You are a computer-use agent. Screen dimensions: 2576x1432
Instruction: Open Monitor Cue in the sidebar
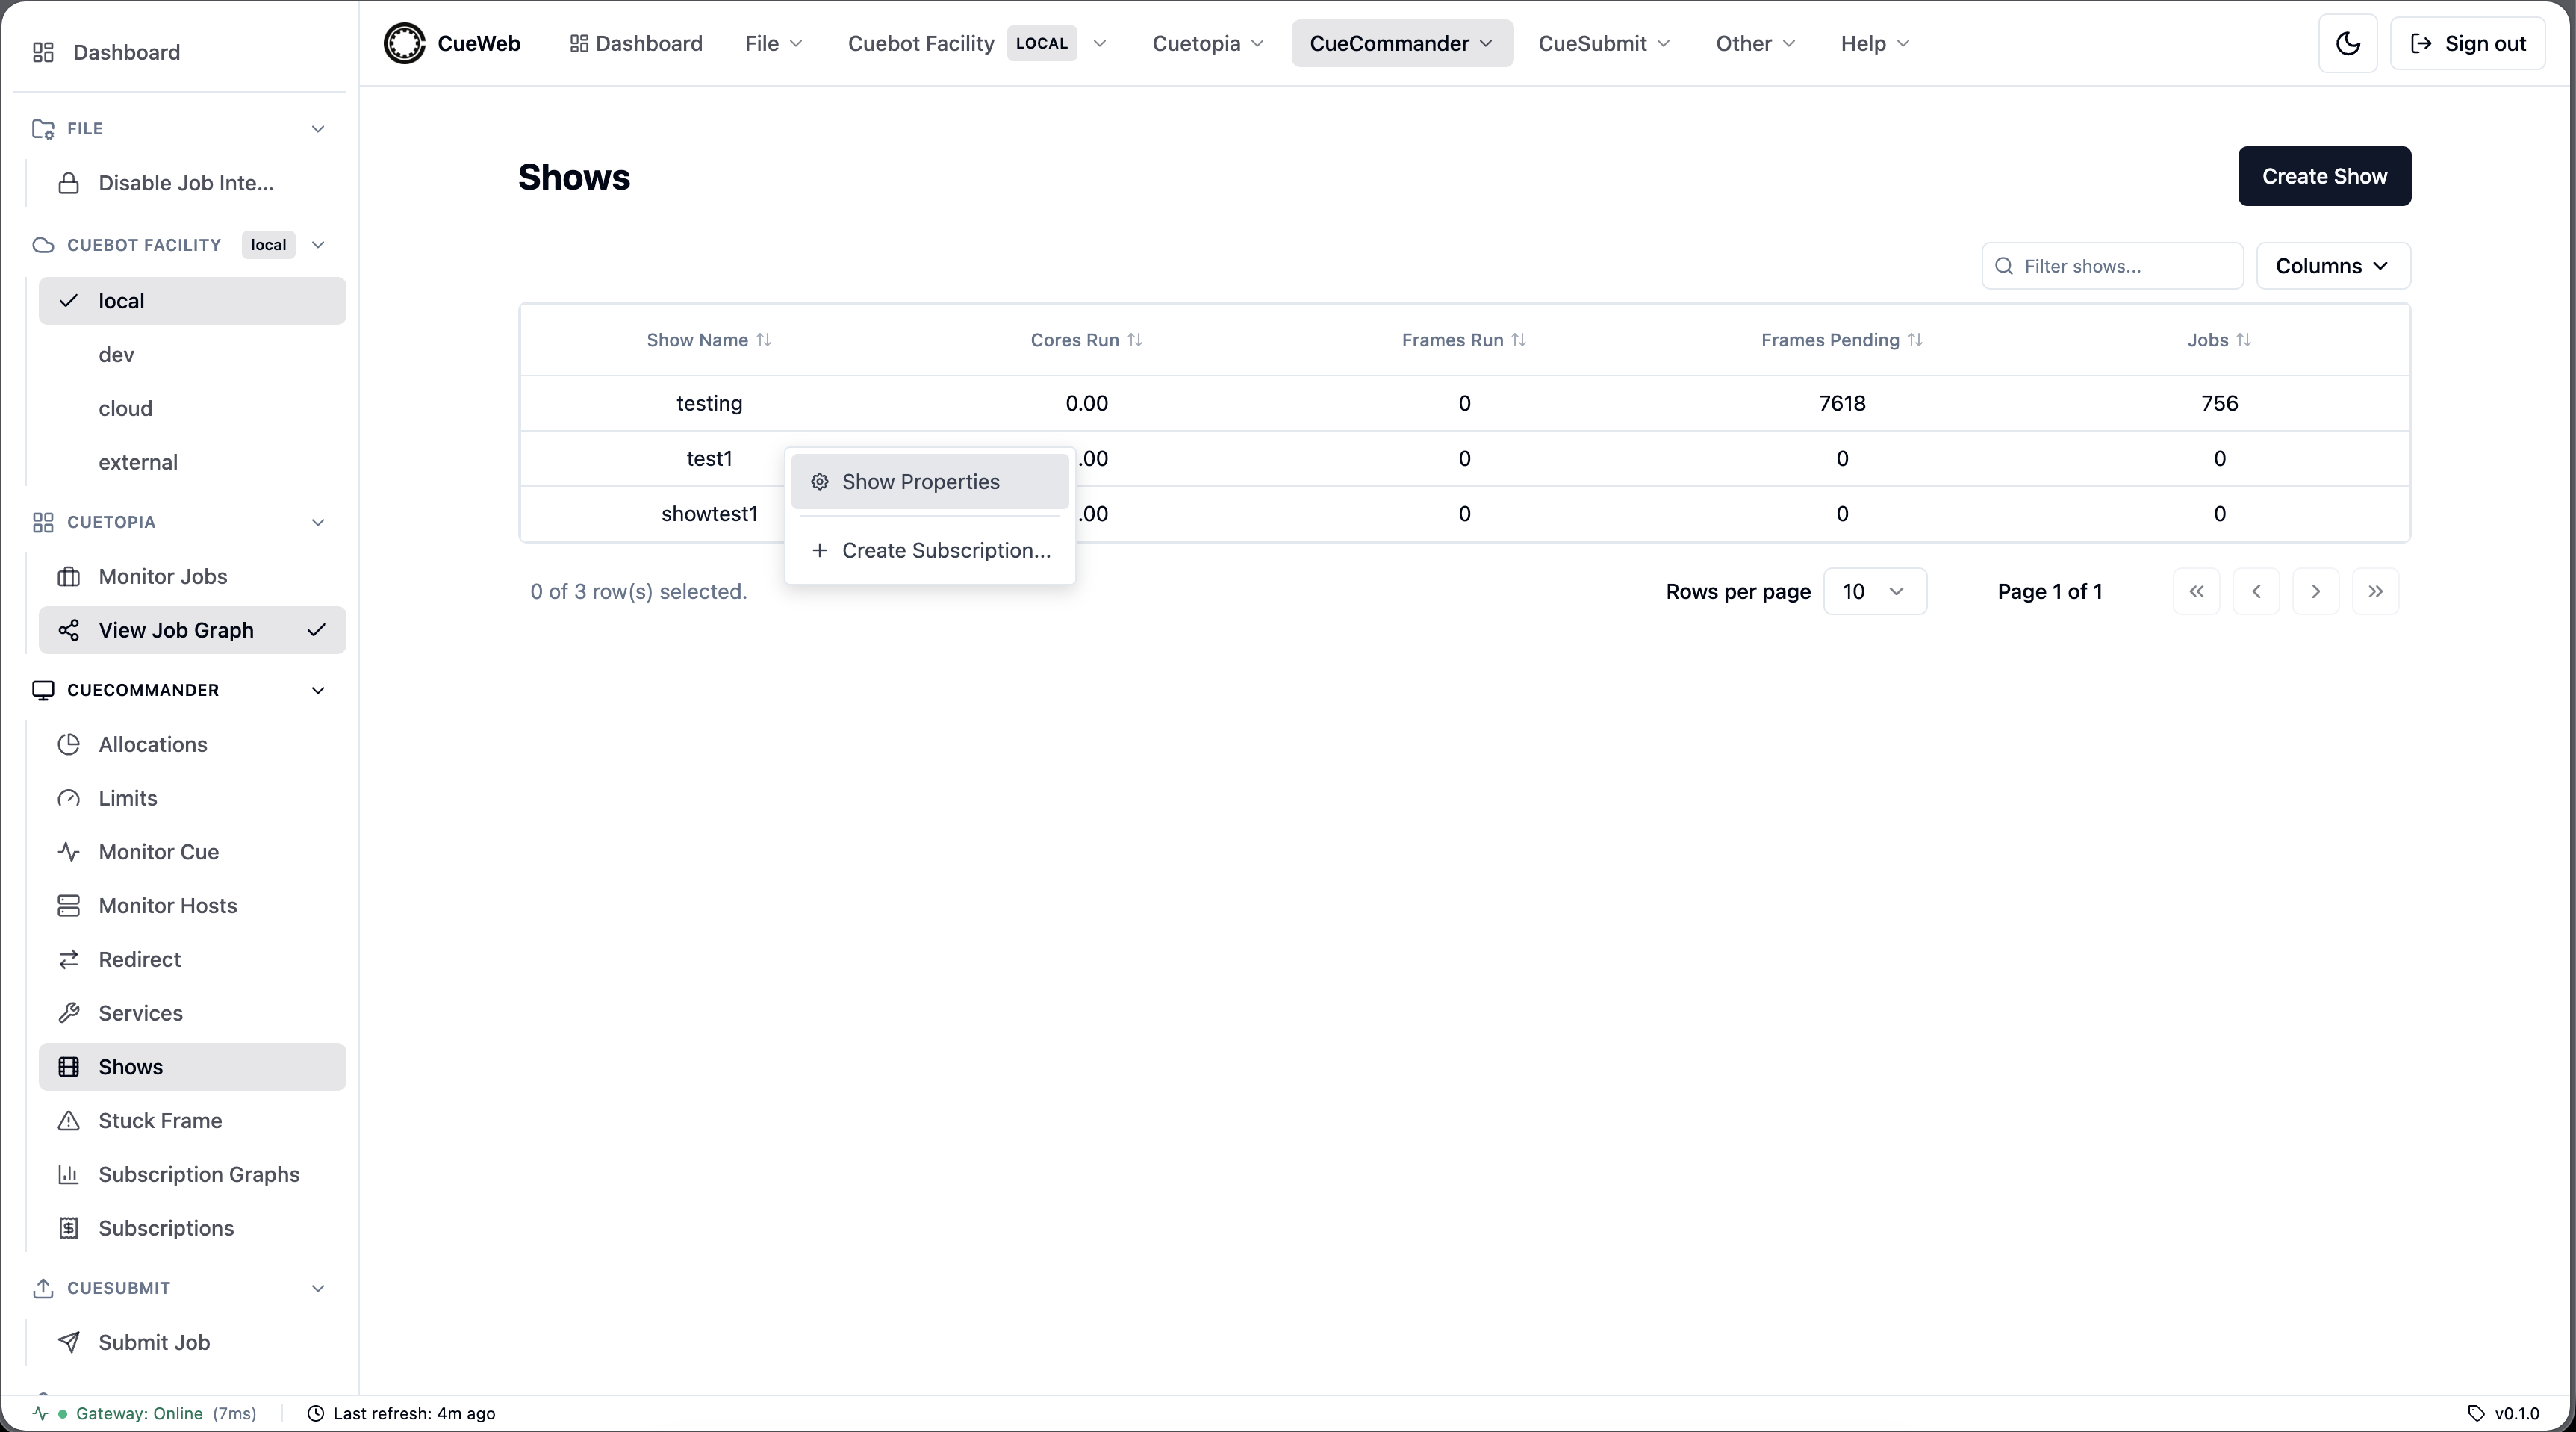[x=192, y=852]
